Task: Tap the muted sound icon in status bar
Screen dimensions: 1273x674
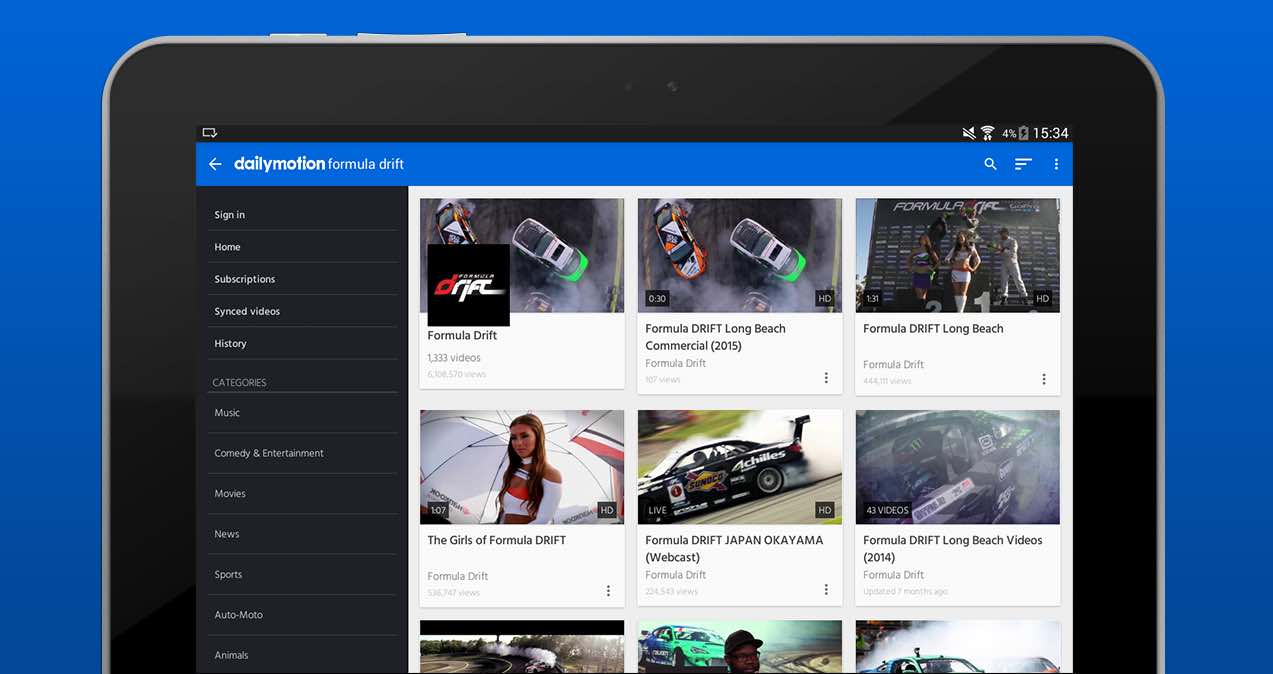Action: [x=968, y=133]
